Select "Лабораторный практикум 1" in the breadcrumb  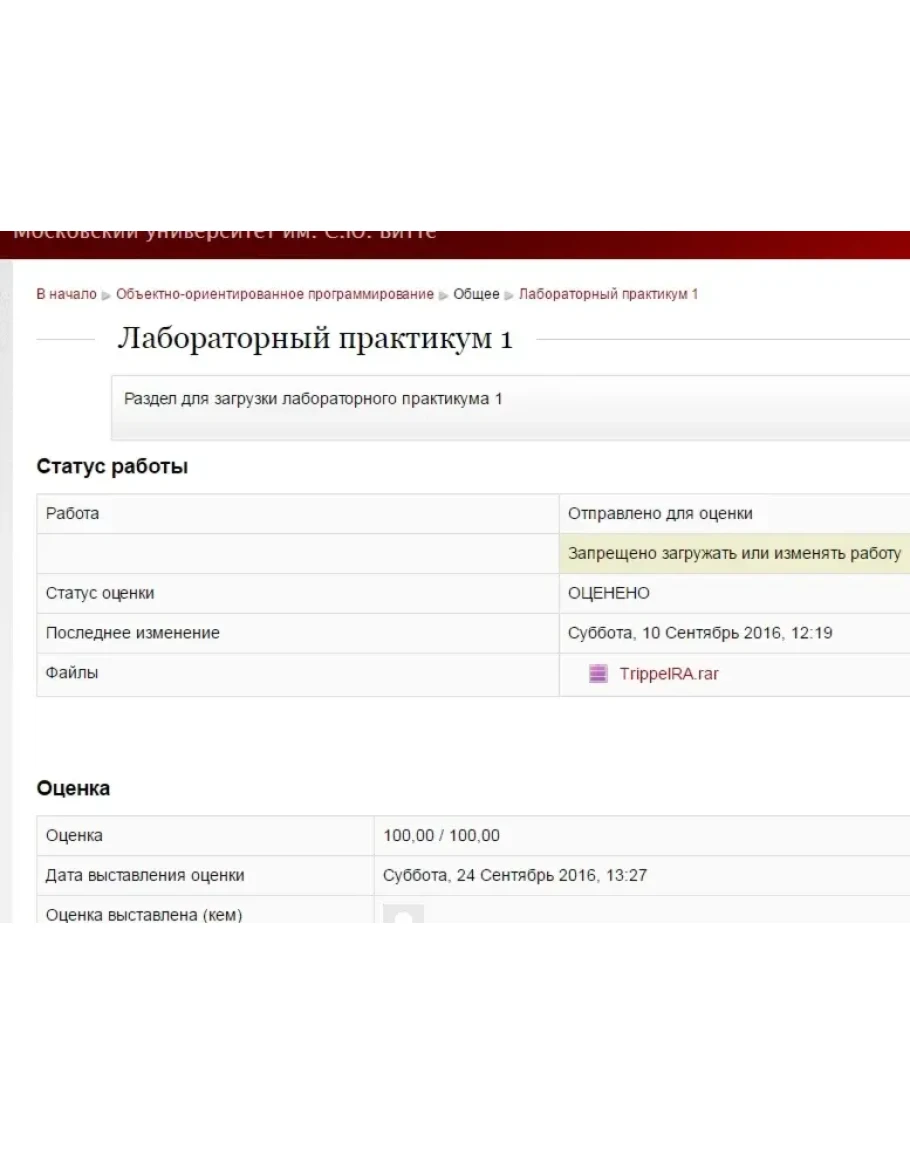[608, 294]
